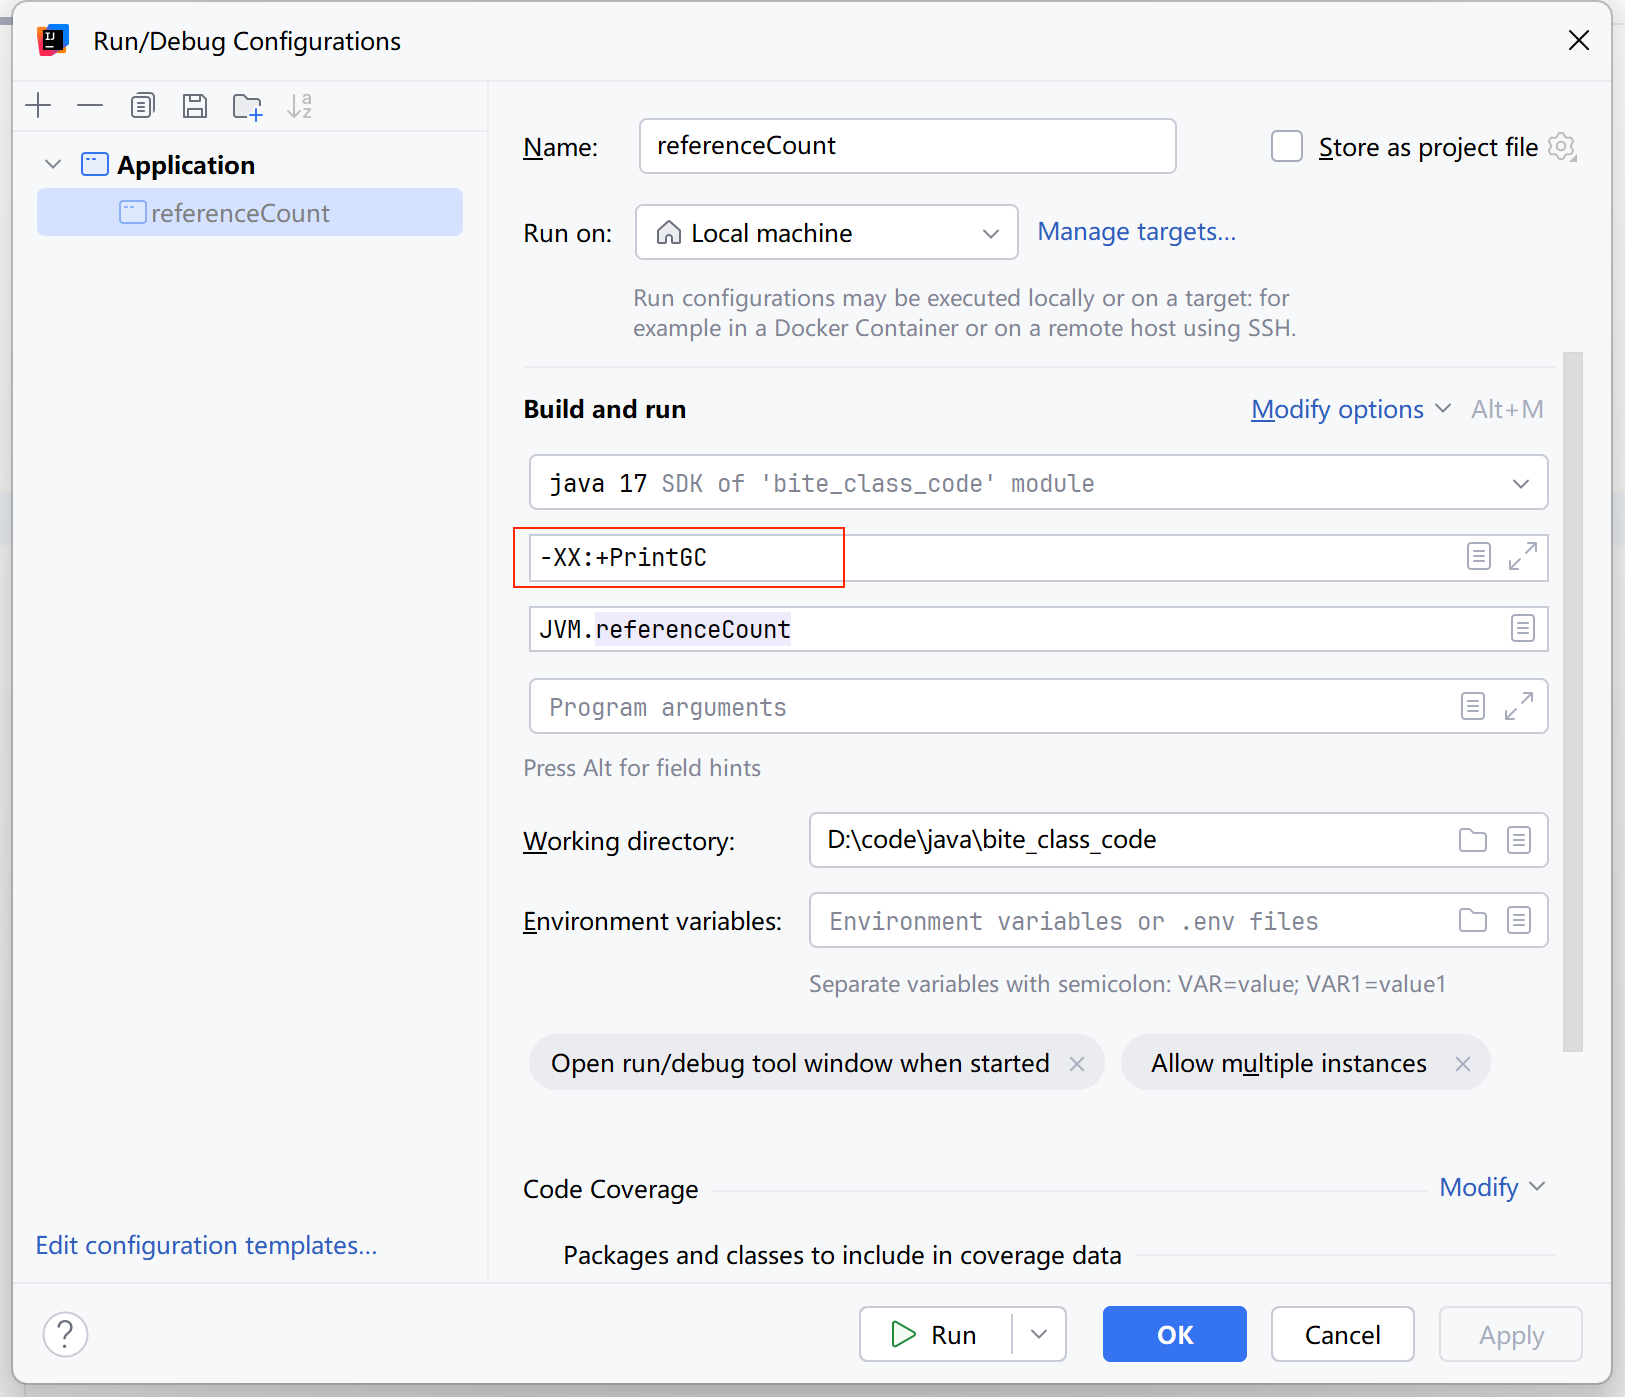Collapse the Application tree node

pyautogui.click(x=54, y=164)
